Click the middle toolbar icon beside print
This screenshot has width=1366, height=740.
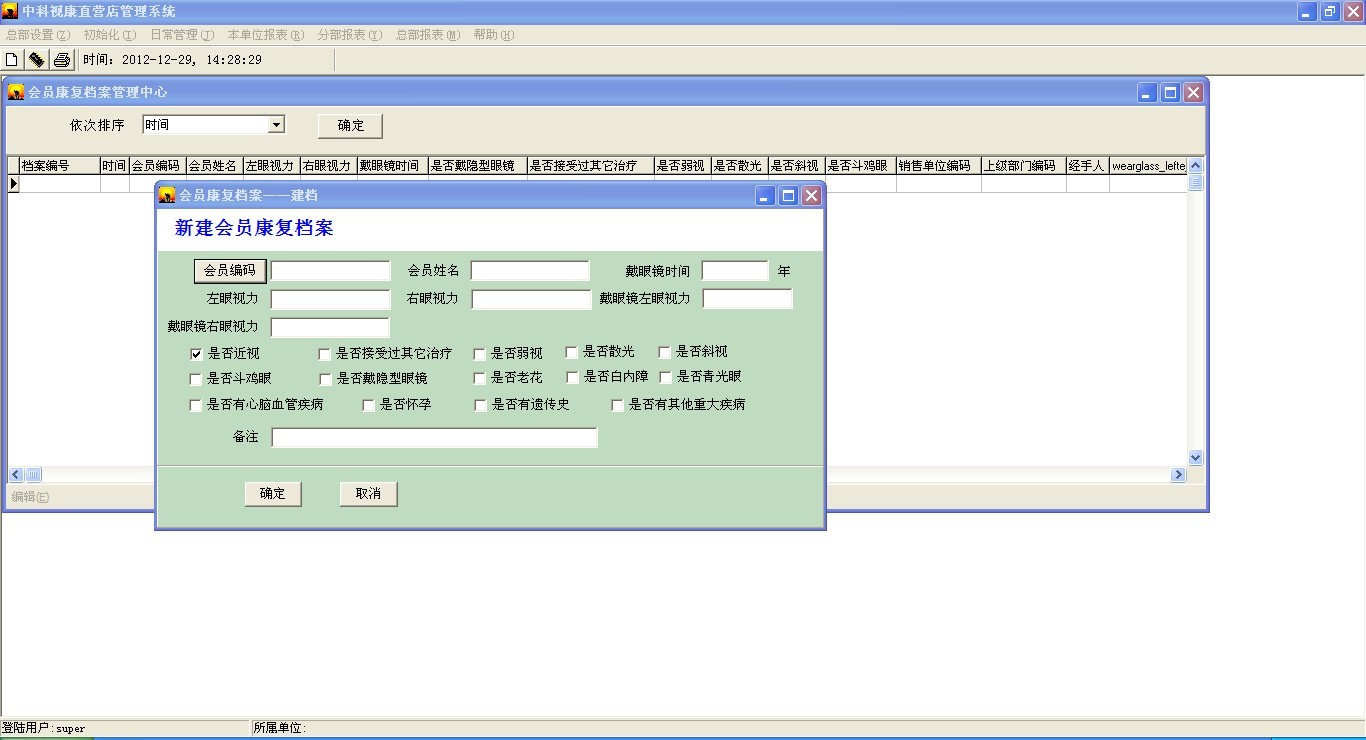pos(37,59)
